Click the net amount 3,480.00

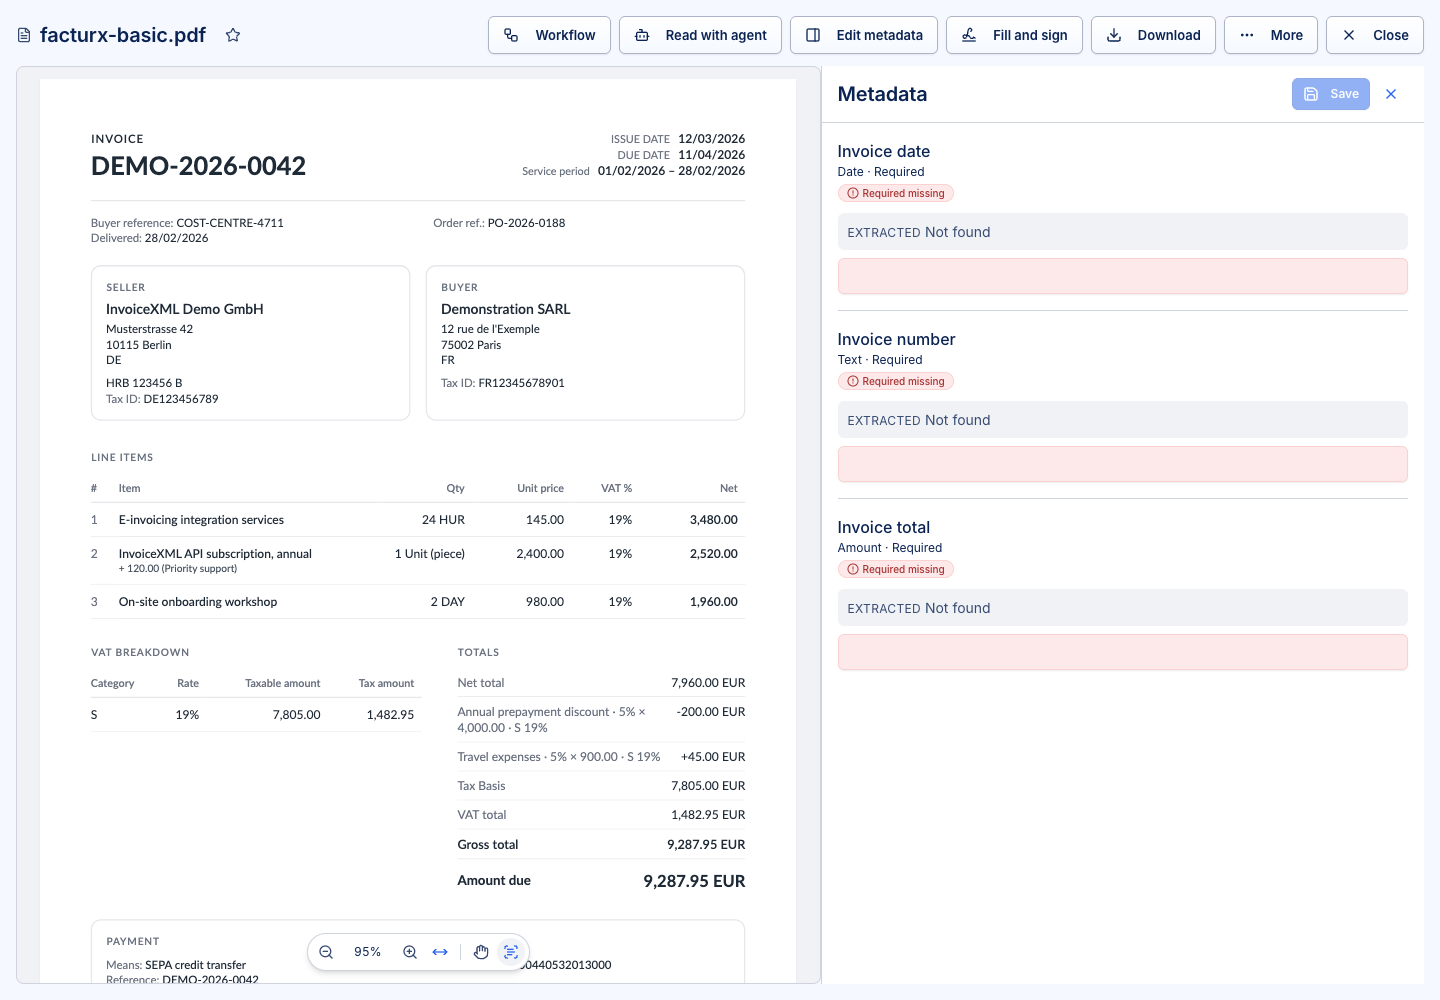tap(714, 520)
